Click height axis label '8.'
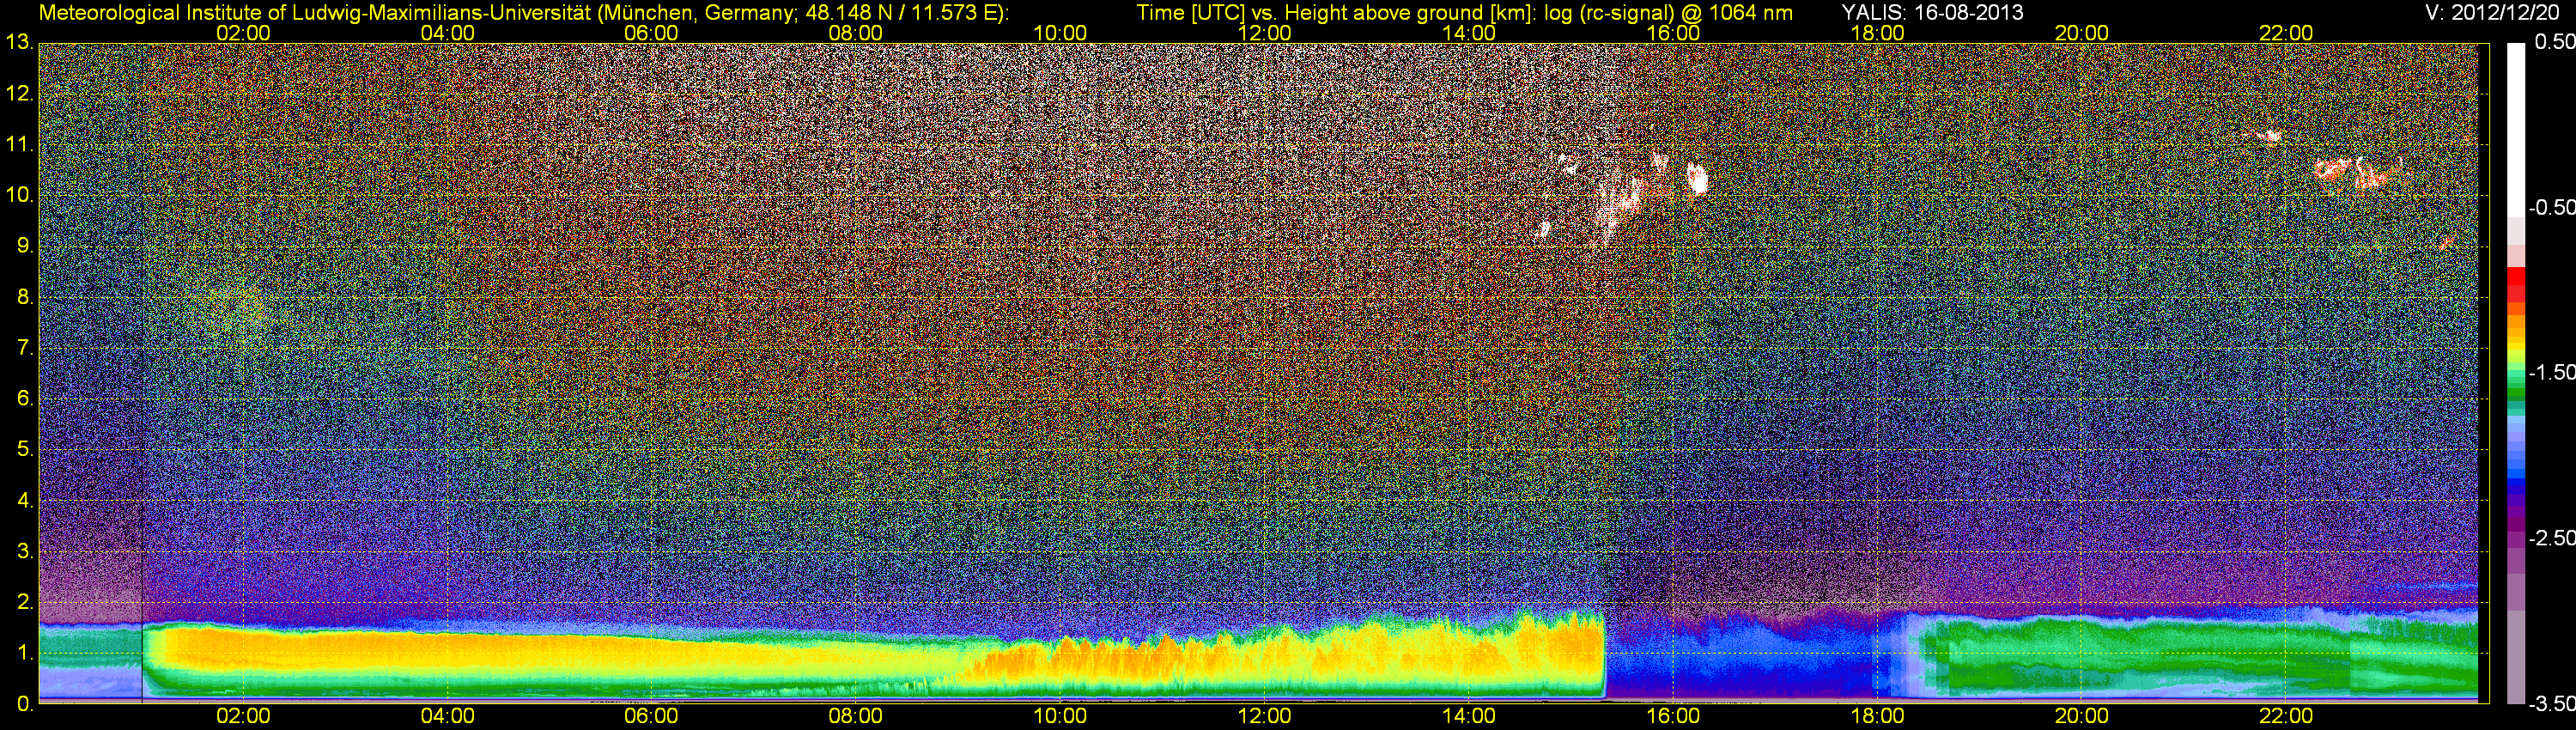The image size is (2576, 730). click(x=26, y=297)
